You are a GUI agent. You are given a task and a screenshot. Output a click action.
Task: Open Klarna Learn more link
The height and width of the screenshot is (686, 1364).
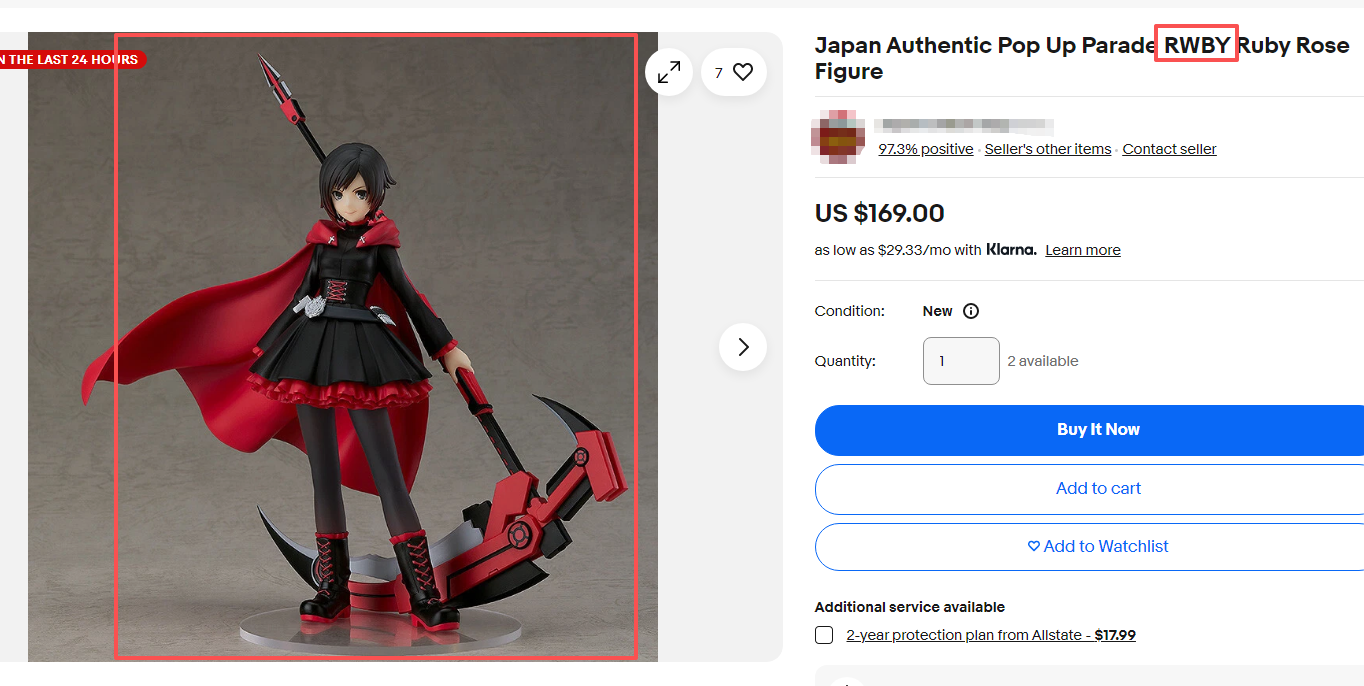pos(1083,250)
